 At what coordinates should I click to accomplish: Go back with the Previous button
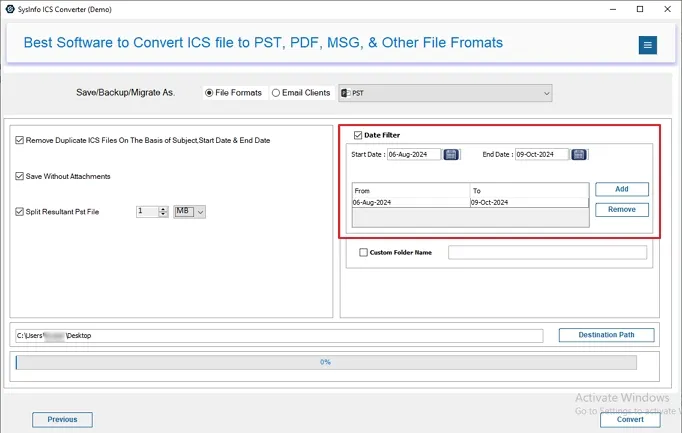(62, 420)
